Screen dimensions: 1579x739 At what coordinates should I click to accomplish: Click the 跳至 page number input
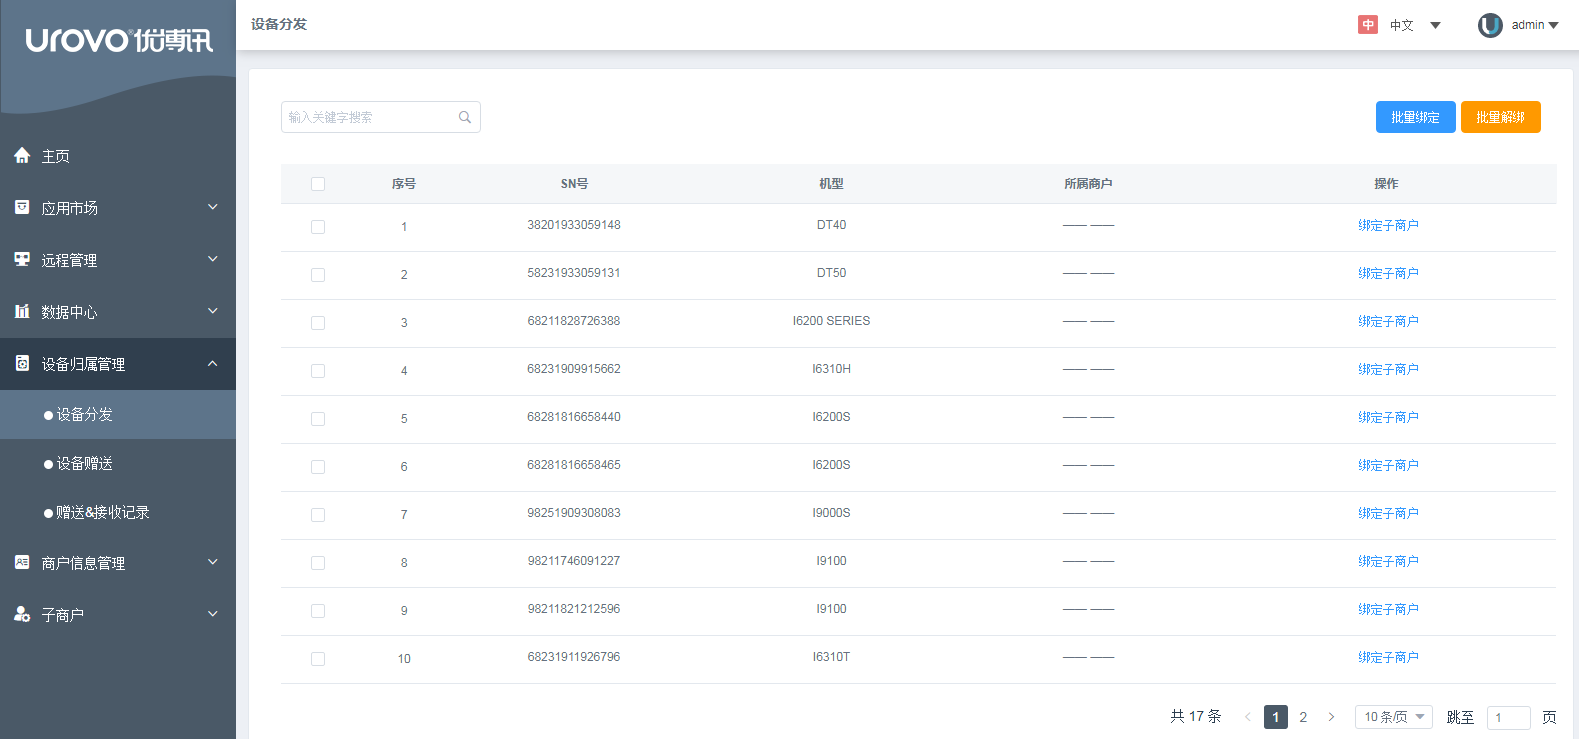click(x=1508, y=717)
